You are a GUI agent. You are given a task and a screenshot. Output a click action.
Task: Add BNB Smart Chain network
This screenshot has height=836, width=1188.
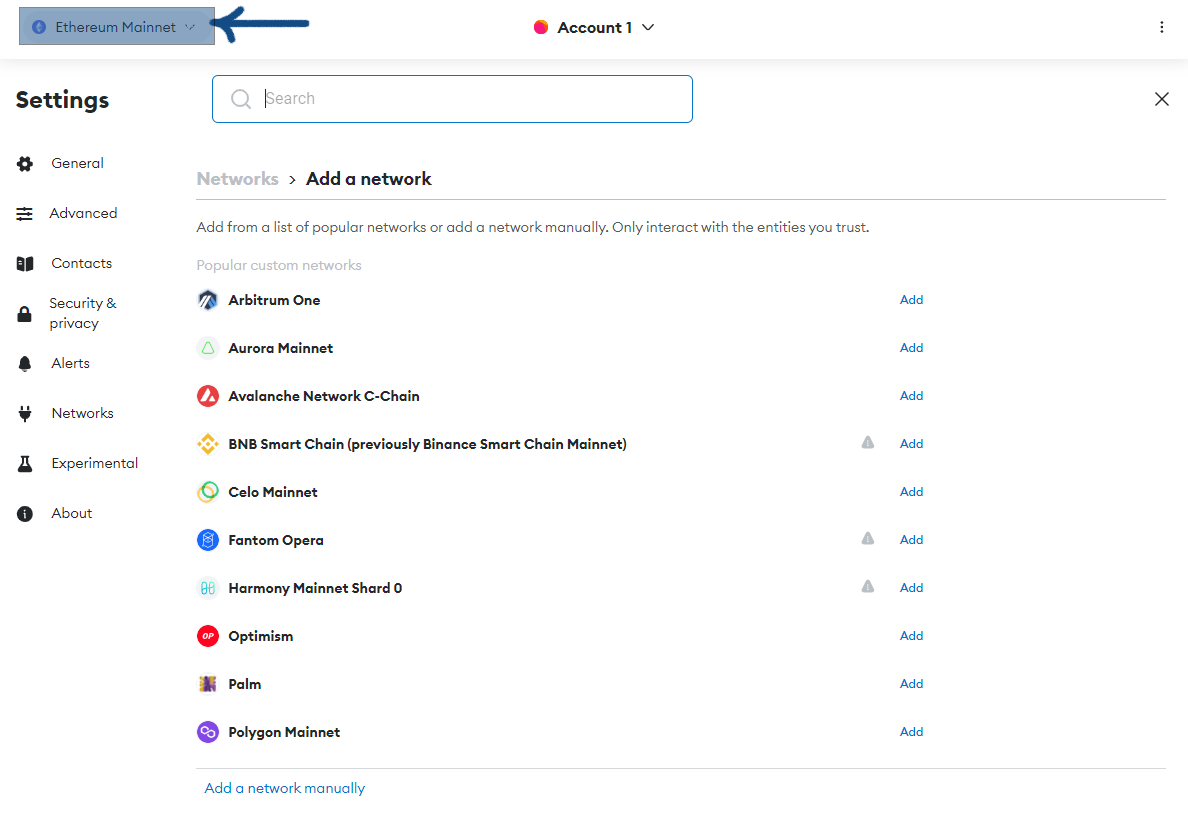coord(911,443)
